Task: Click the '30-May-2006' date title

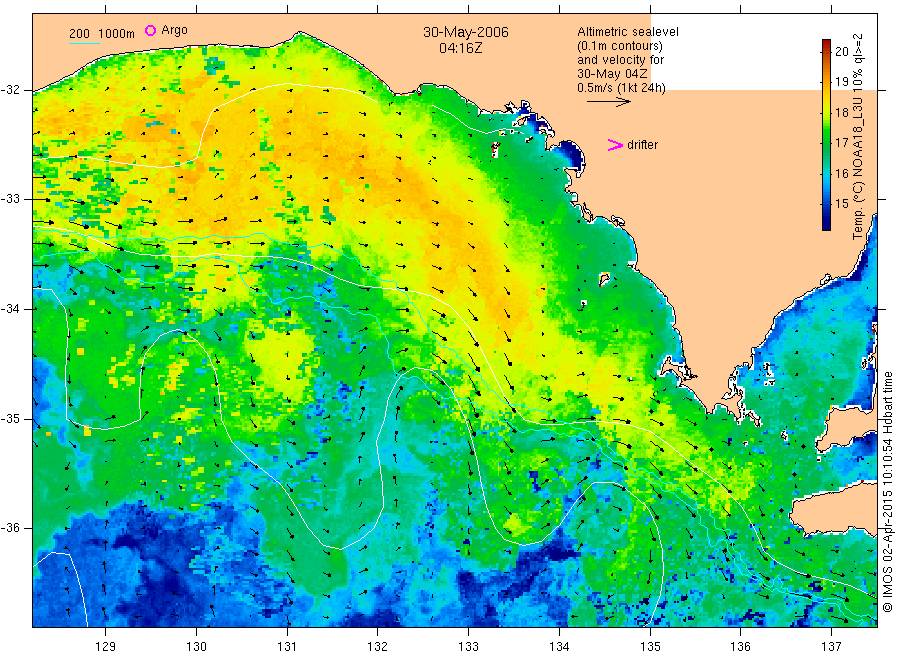Action: (465, 32)
